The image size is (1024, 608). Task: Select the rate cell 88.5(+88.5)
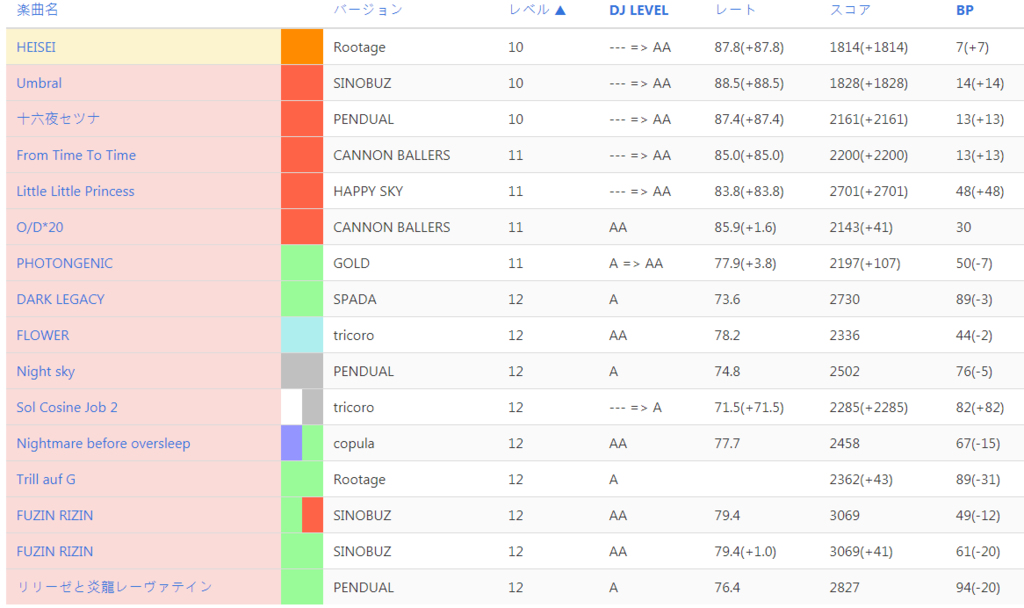point(749,83)
